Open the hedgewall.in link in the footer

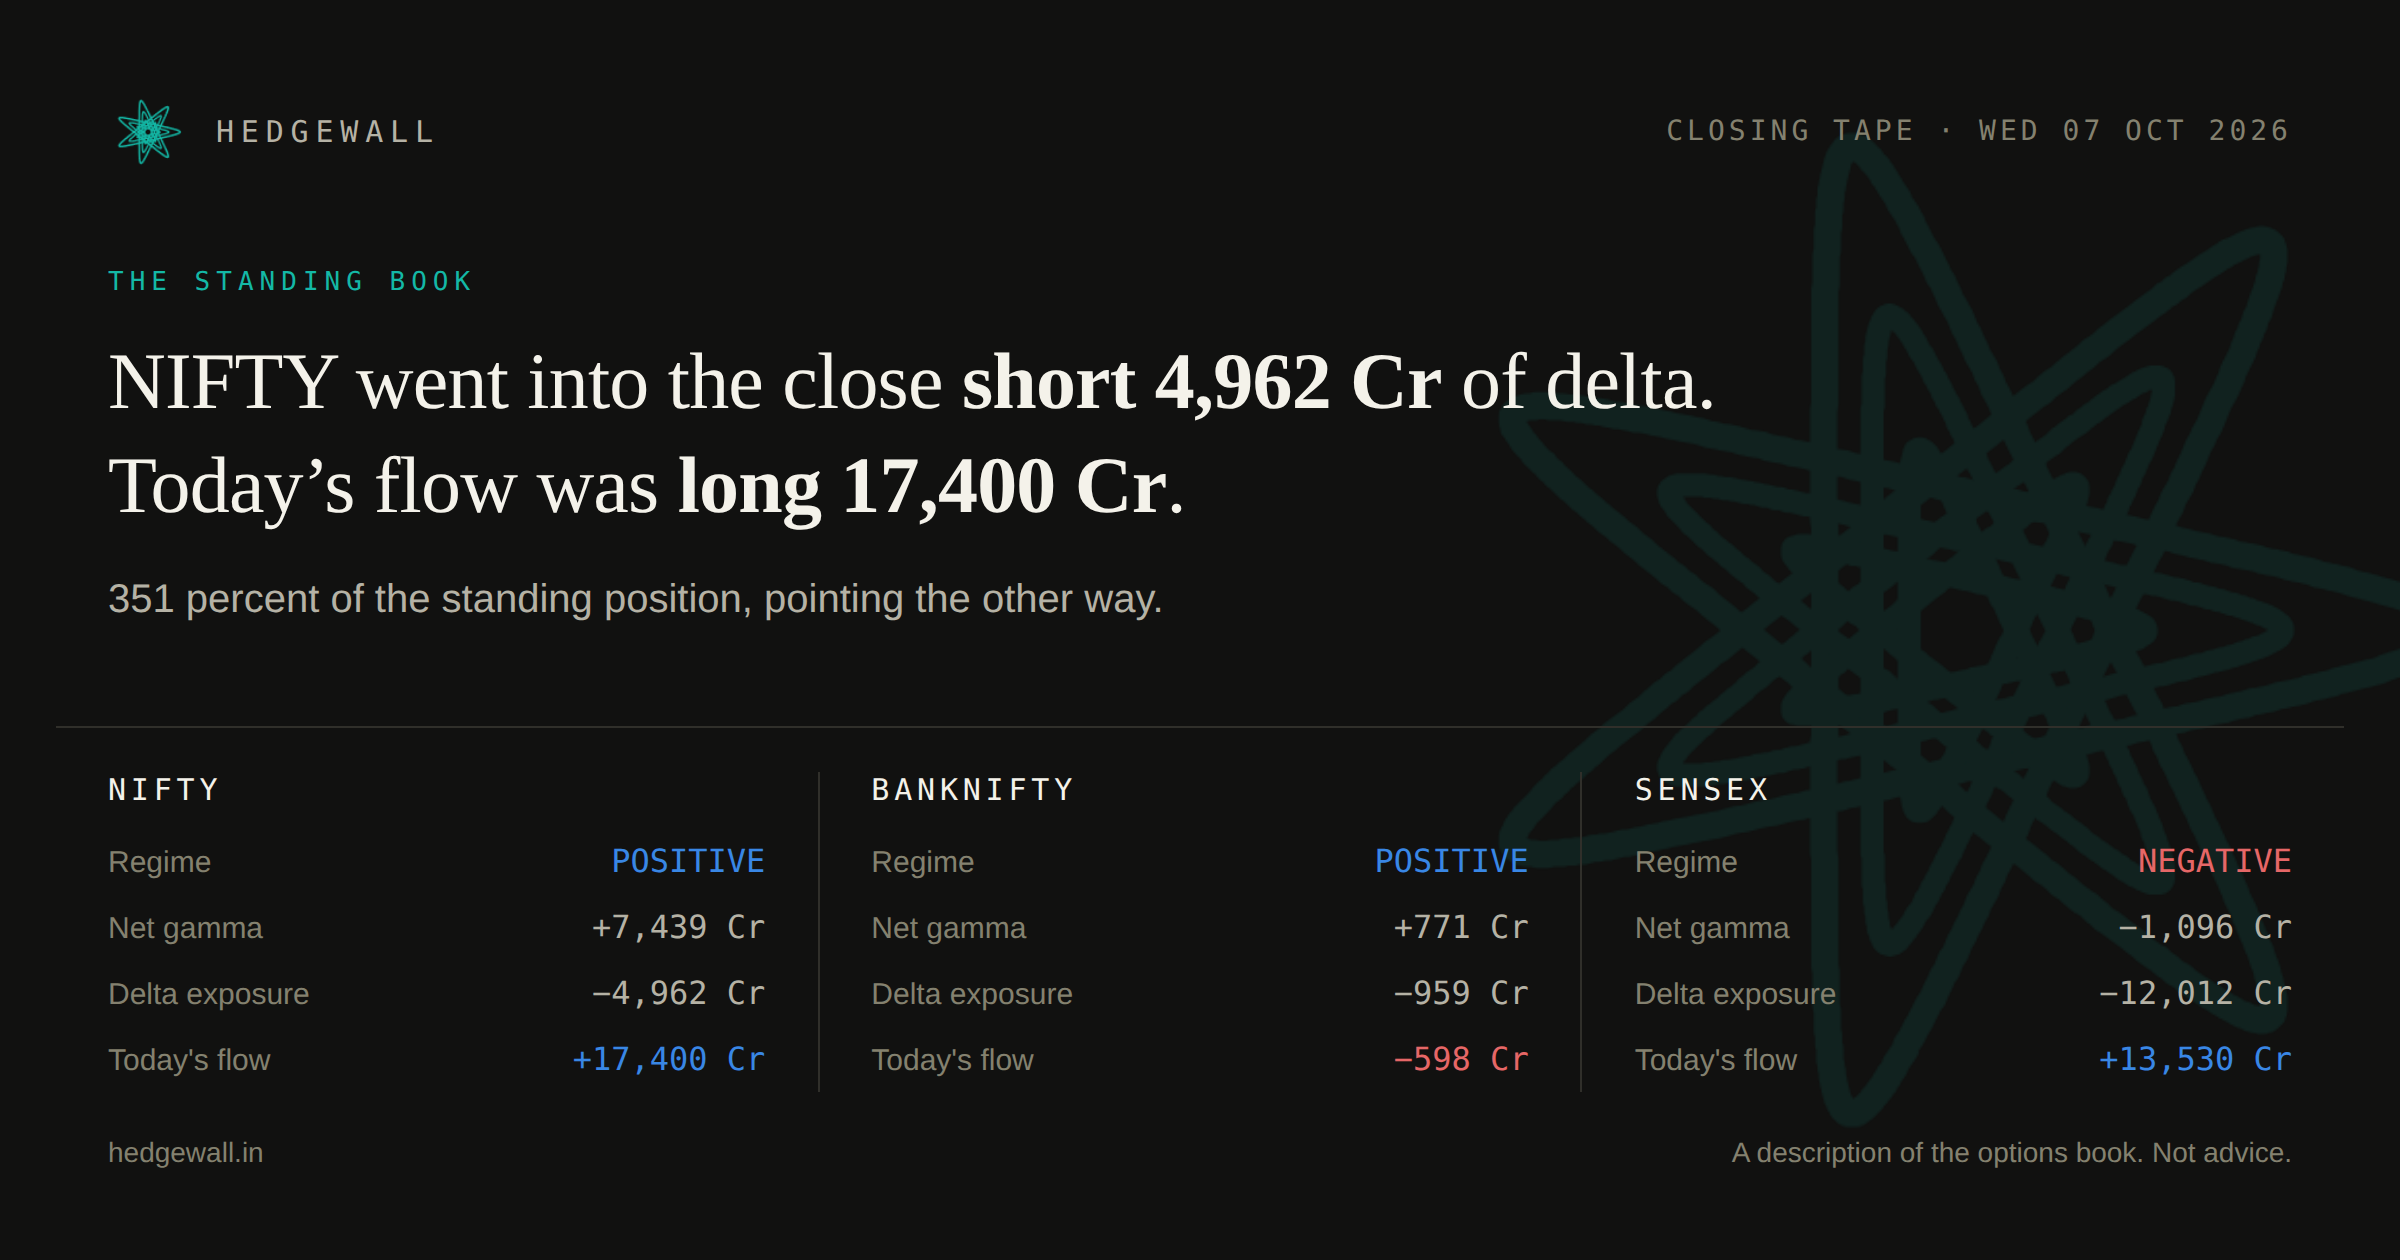186,1153
